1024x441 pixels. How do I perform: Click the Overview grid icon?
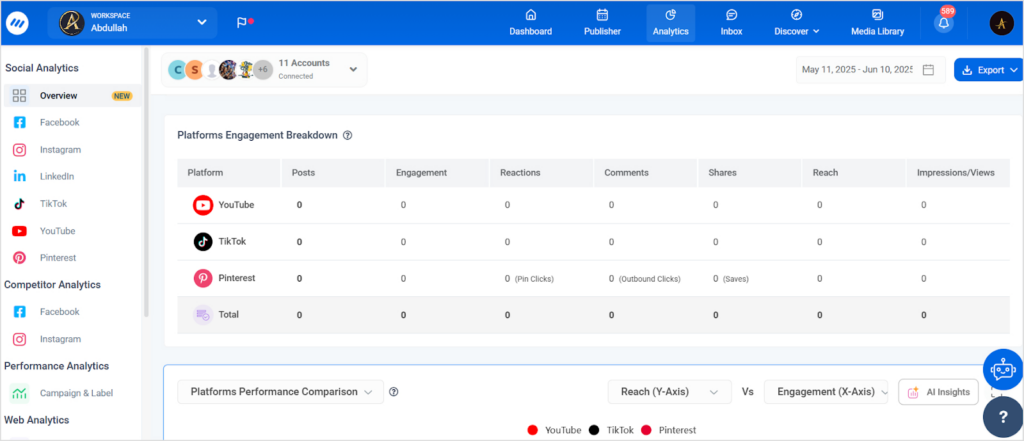(20, 96)
